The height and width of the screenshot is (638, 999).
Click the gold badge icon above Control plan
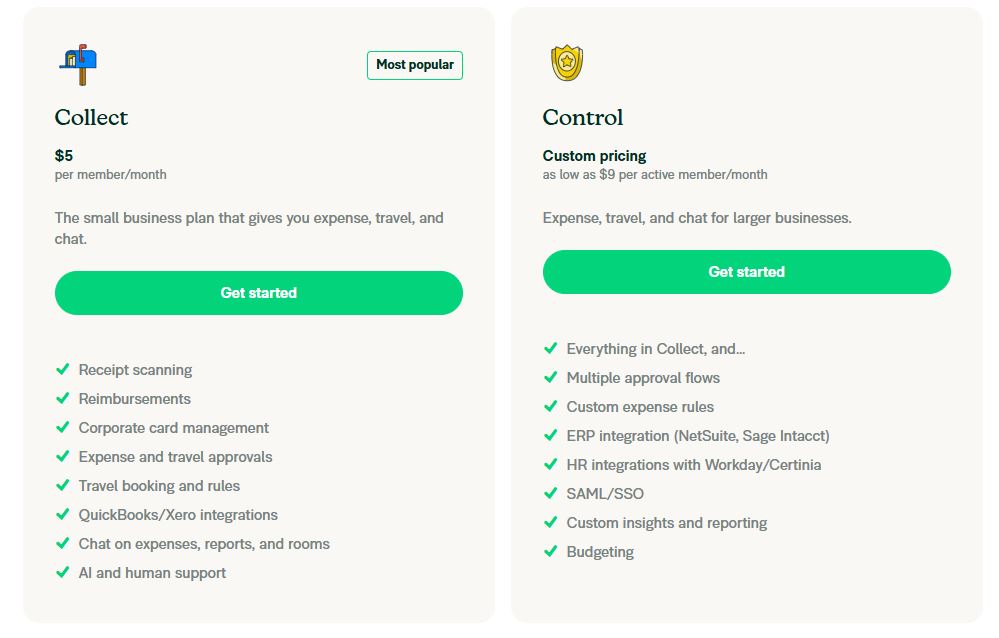(565, 62)
